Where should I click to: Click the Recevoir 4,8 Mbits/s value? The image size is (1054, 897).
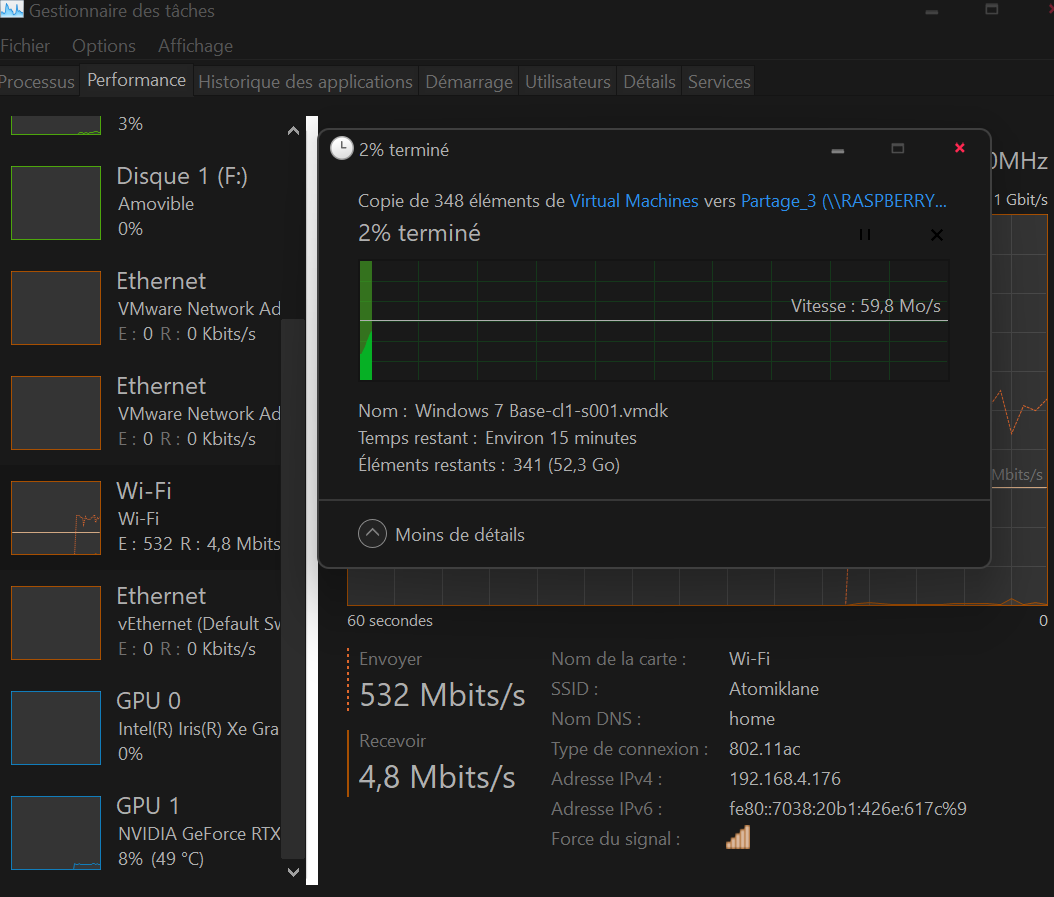(x=437, y=777)
